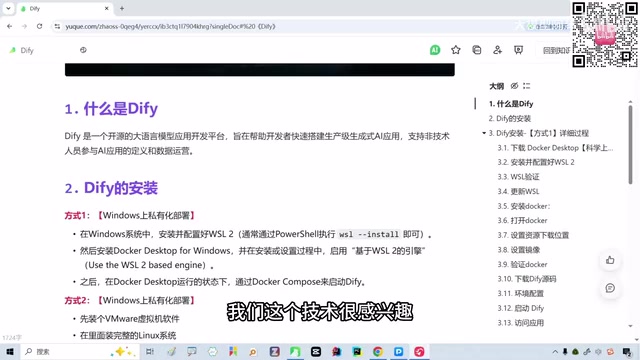Click the copy document icon in header

click(476, 50)
